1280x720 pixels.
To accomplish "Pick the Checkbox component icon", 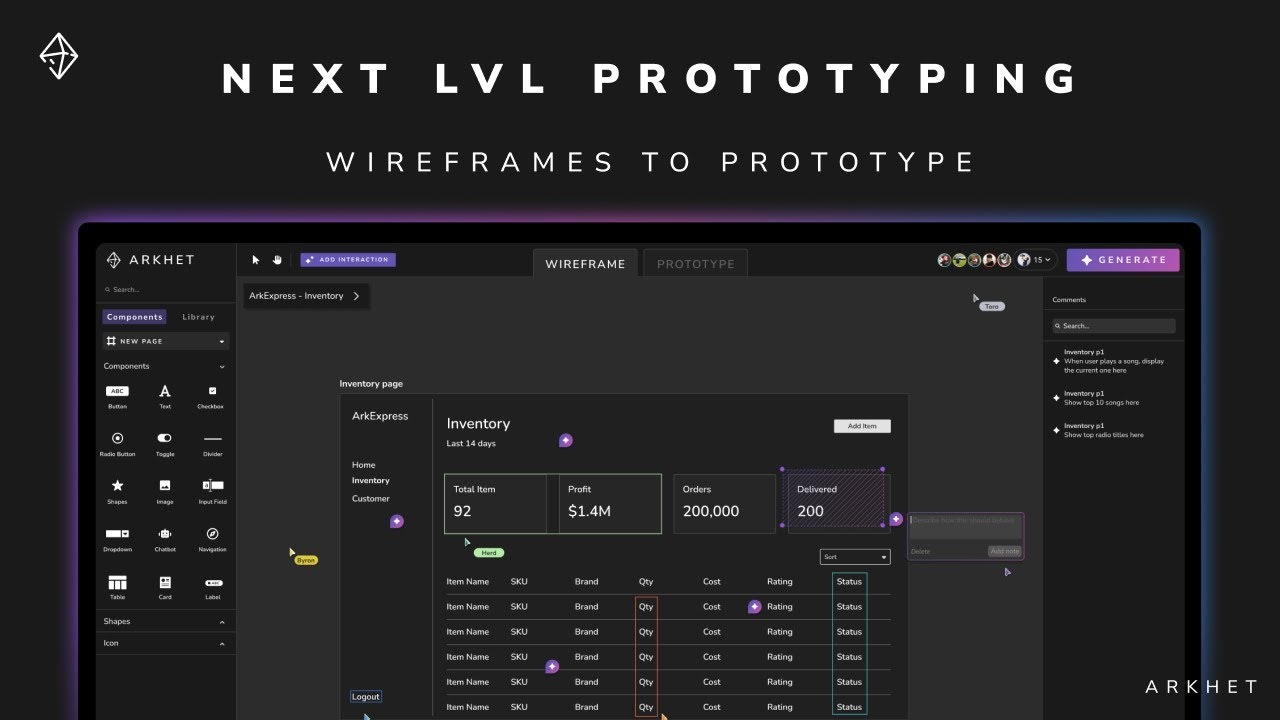I will tap(212, 391).
